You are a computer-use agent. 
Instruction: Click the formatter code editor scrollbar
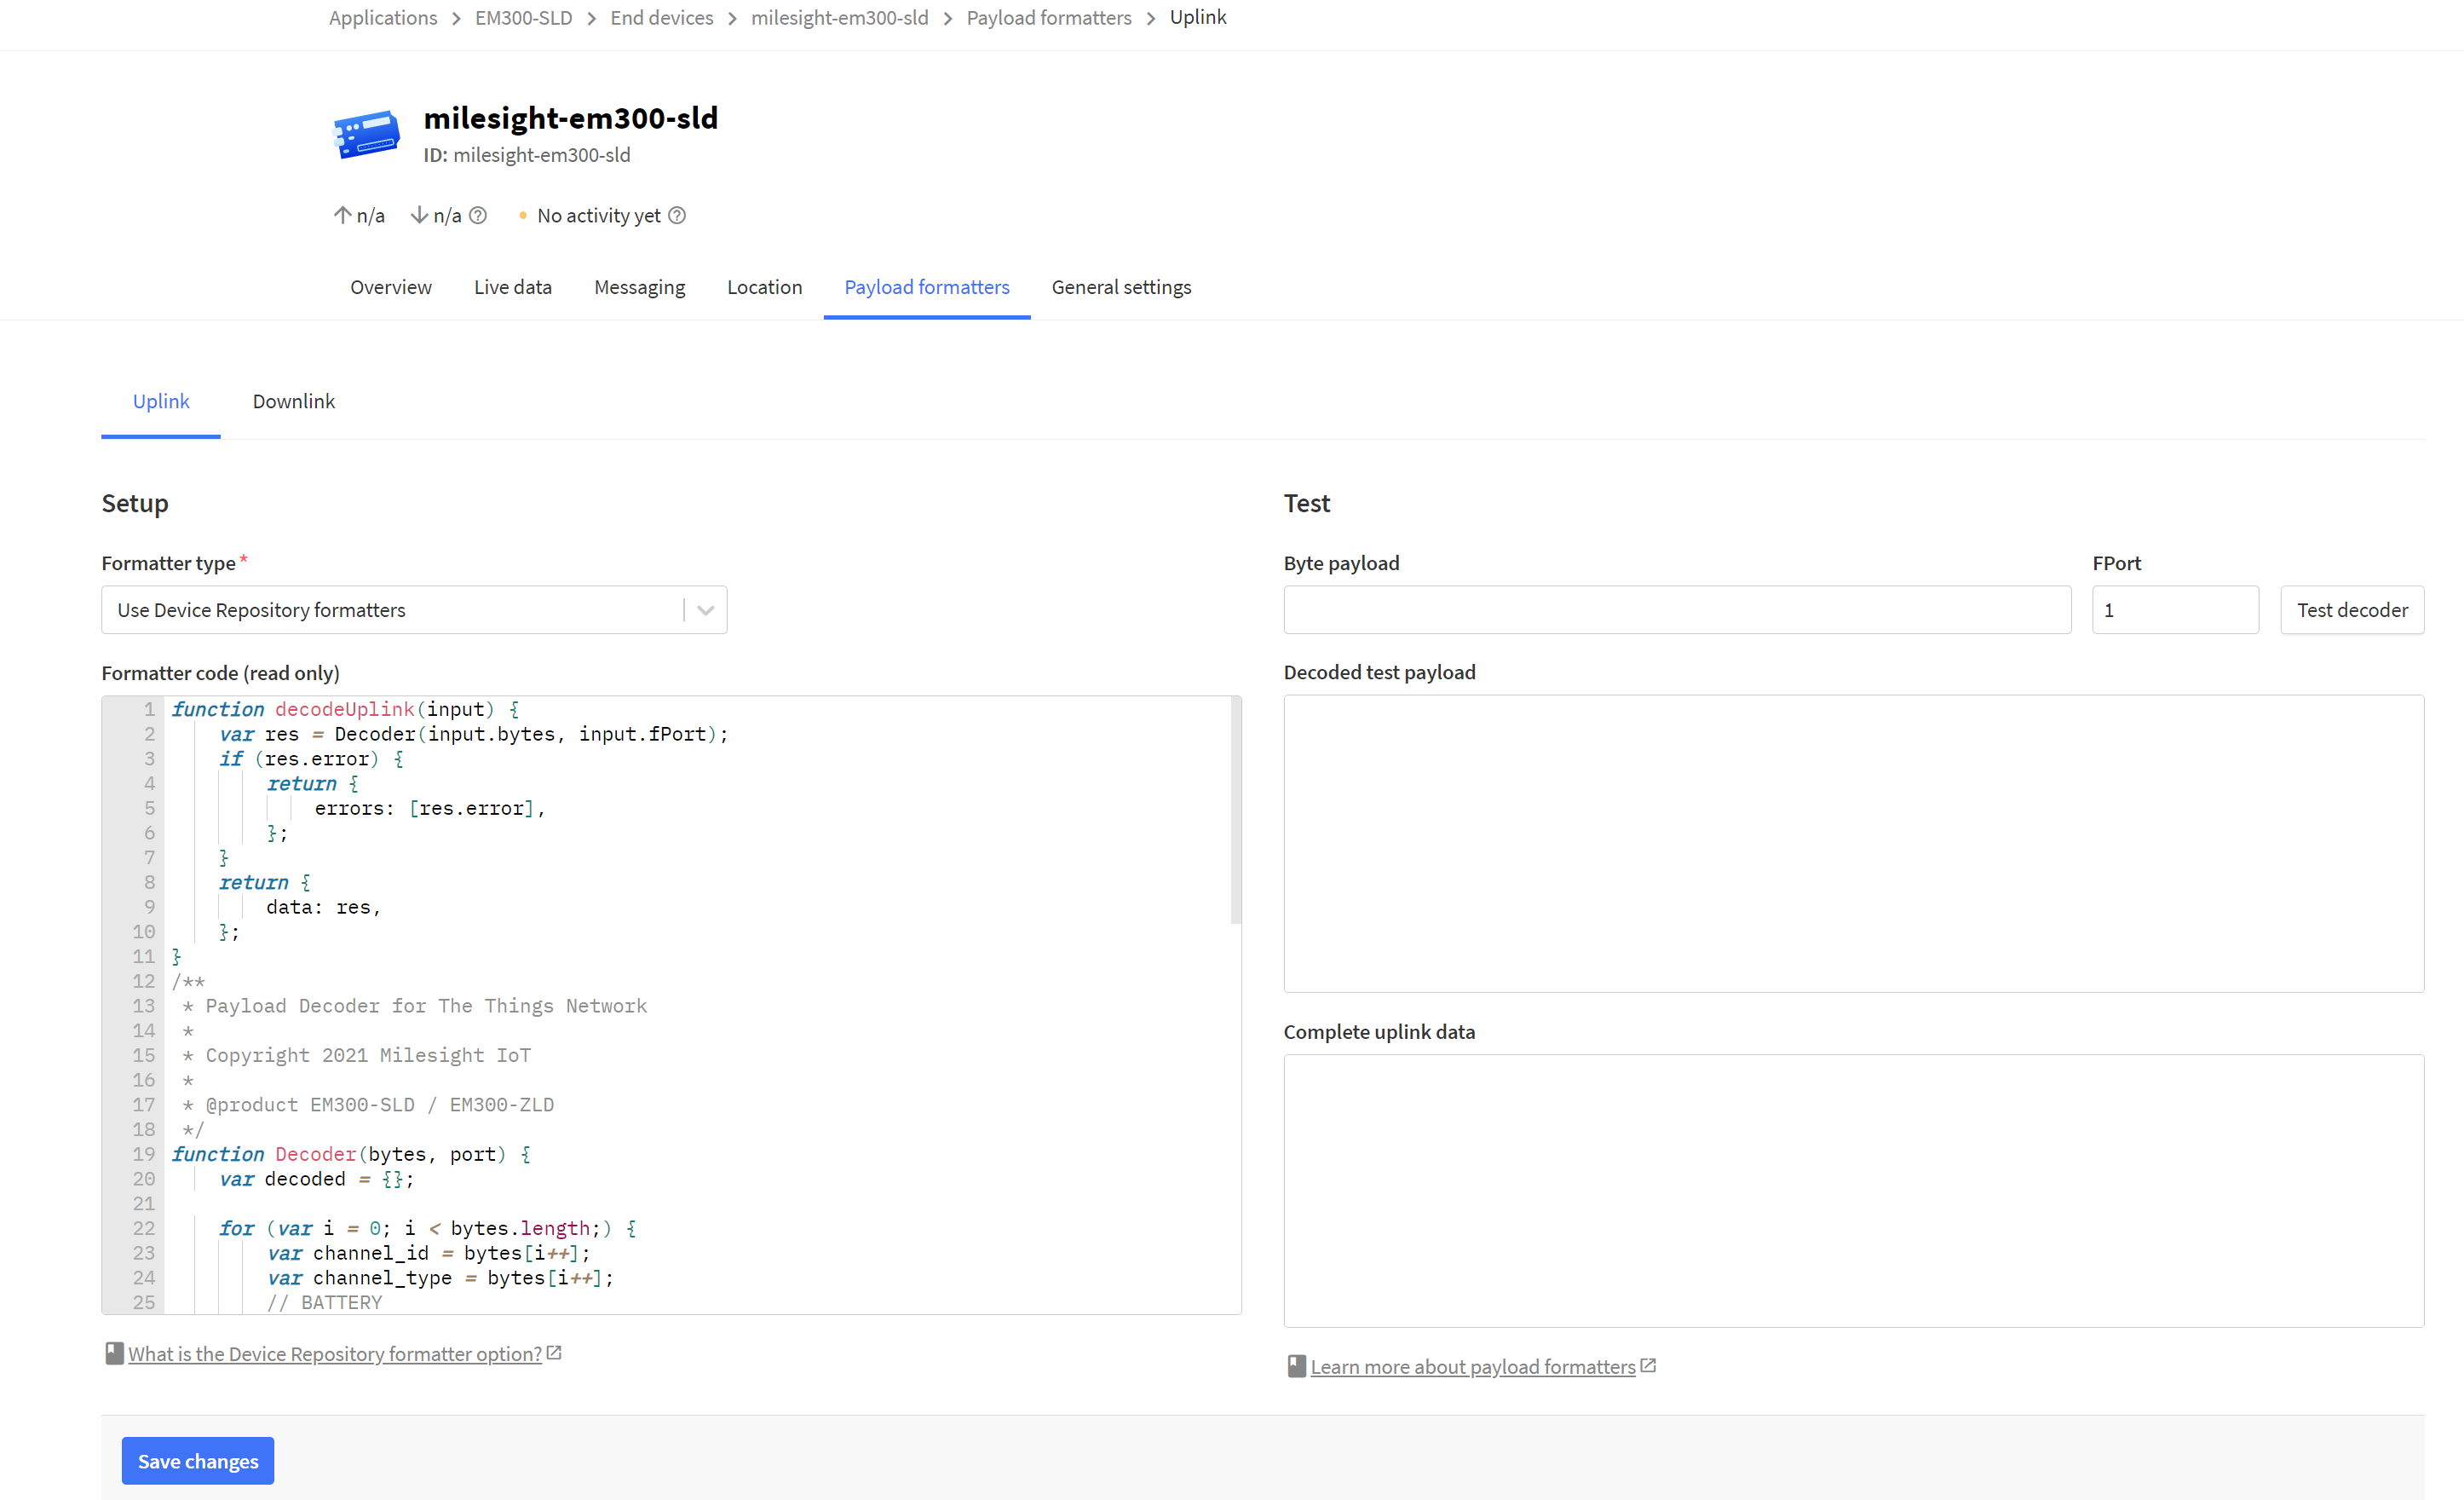1235,810
